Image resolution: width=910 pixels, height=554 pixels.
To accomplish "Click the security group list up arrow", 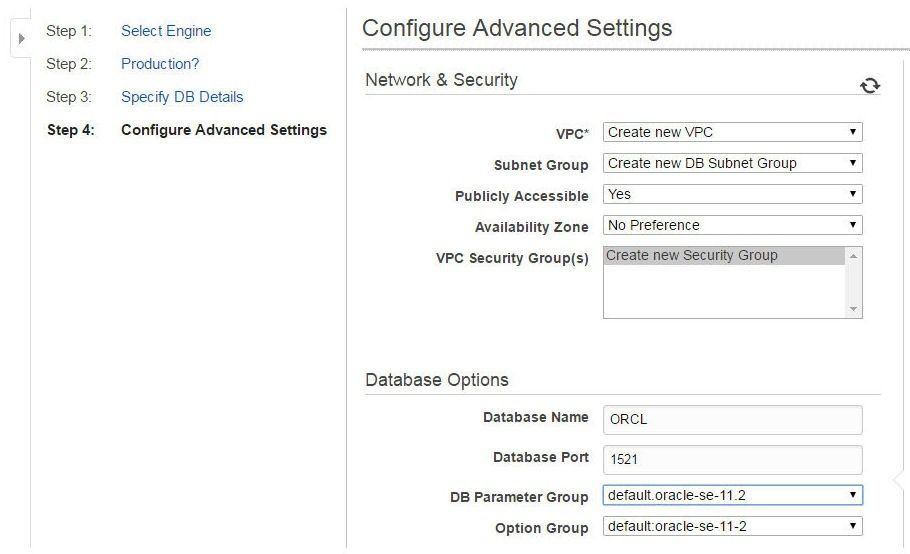I will pos(853,256).
